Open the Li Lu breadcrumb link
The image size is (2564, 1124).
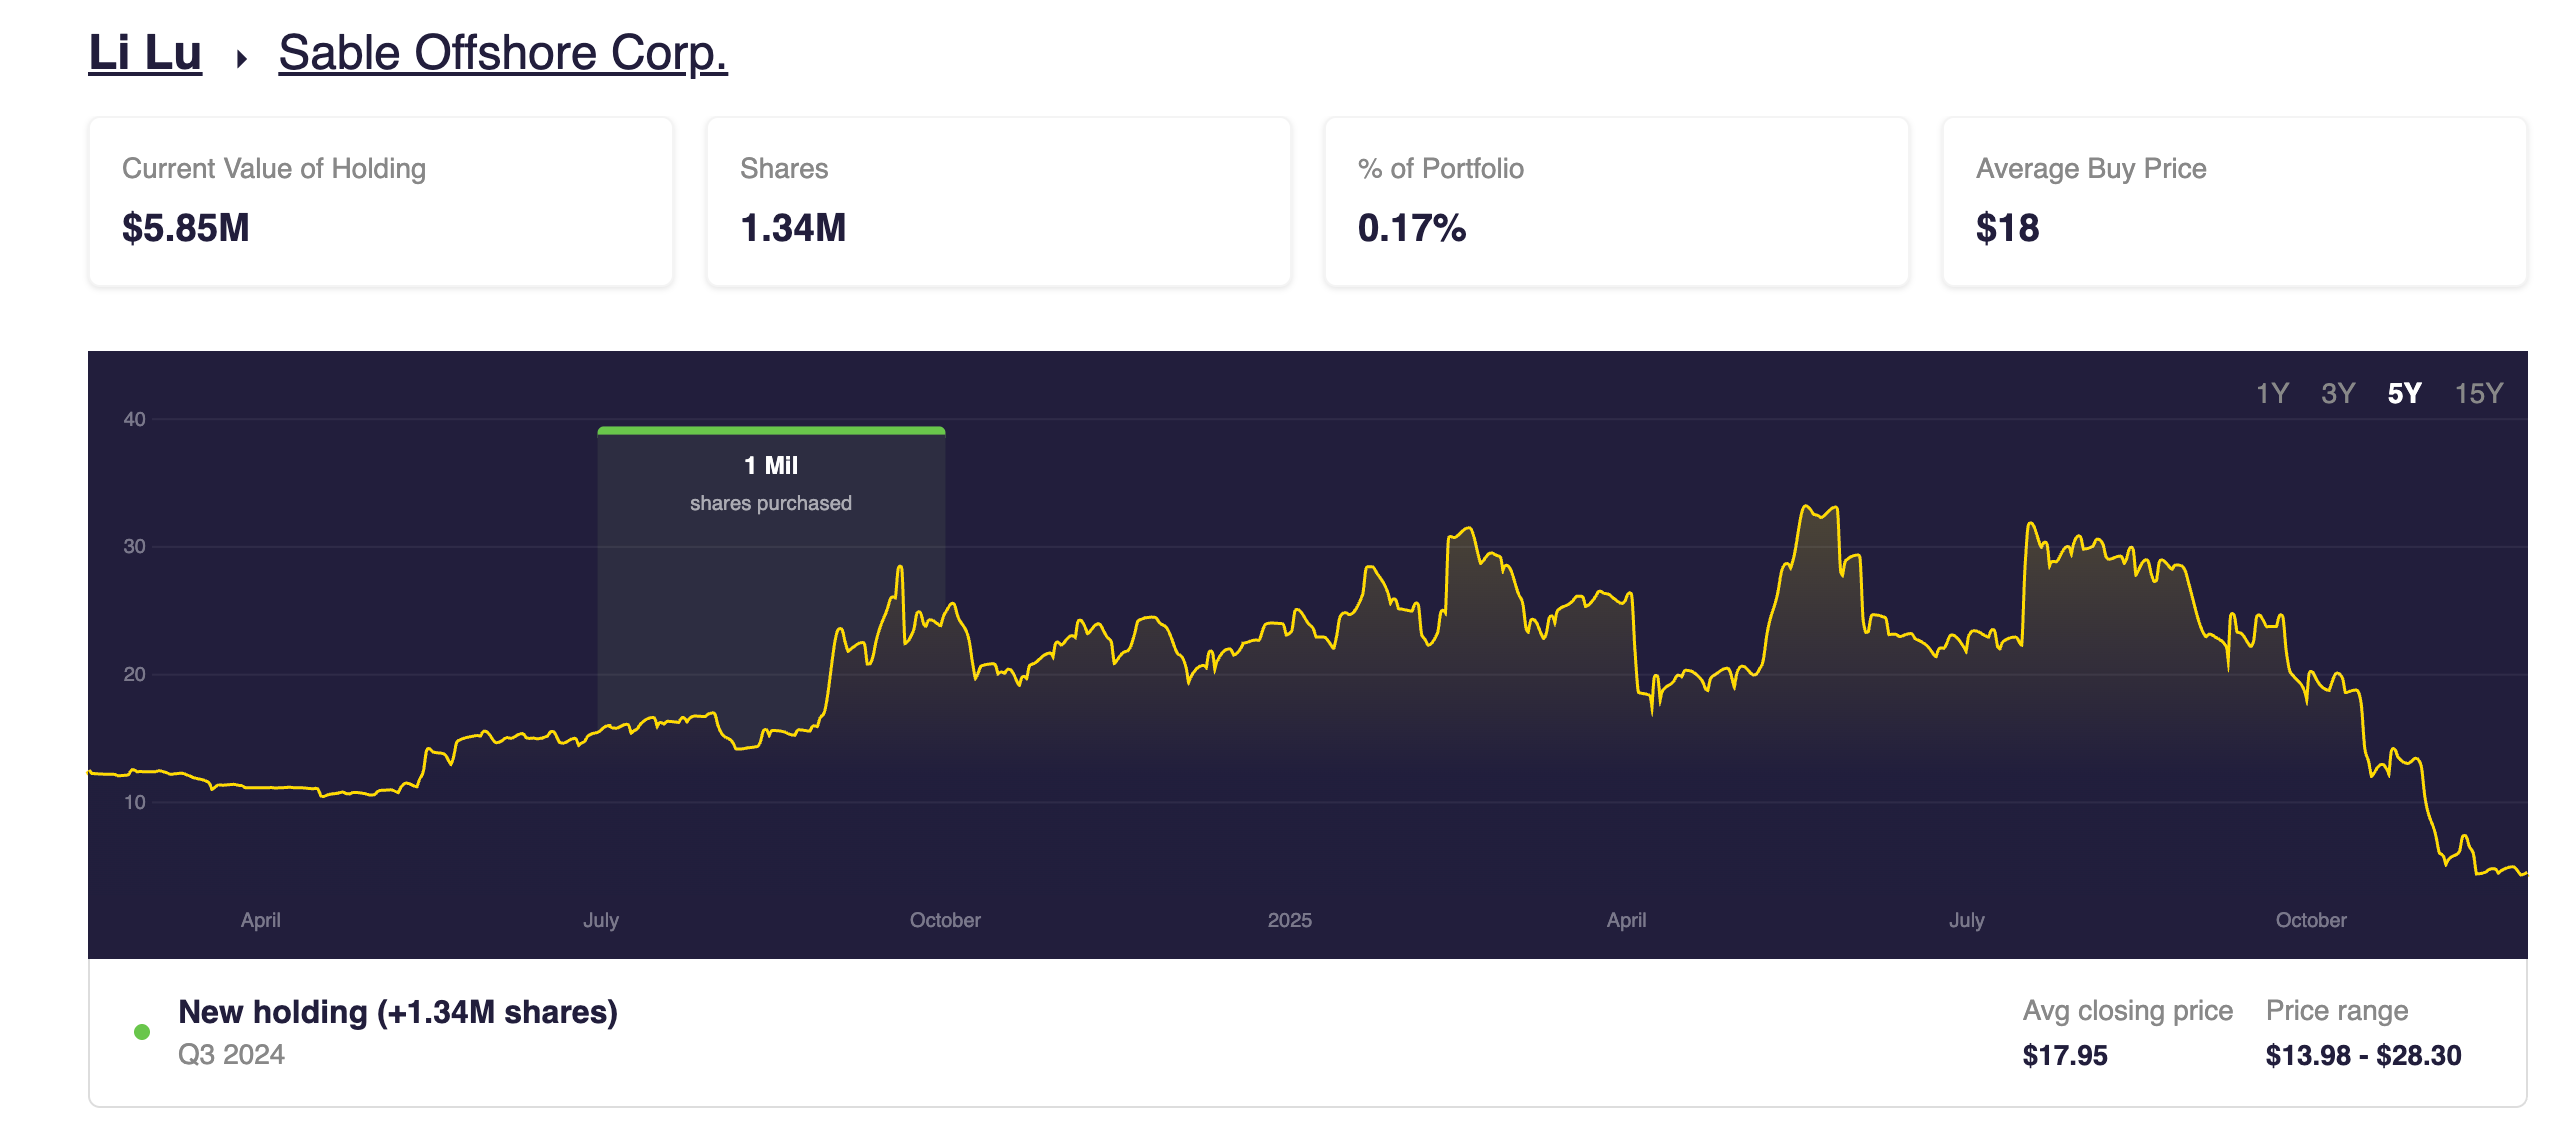pyautogui.click(x=145, y=53)
